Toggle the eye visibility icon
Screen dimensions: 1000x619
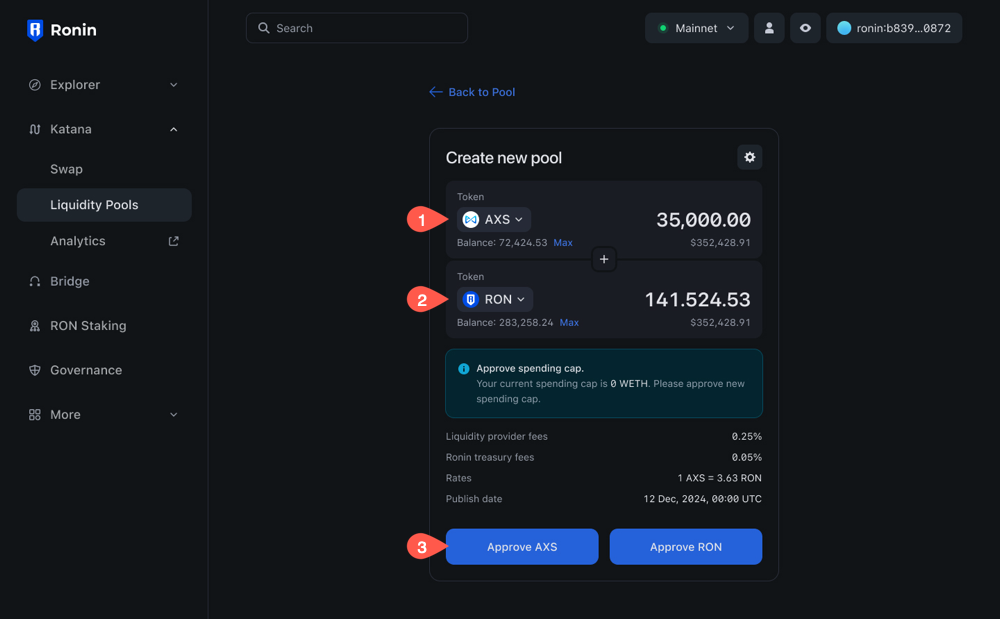click(x=805, y=28)
